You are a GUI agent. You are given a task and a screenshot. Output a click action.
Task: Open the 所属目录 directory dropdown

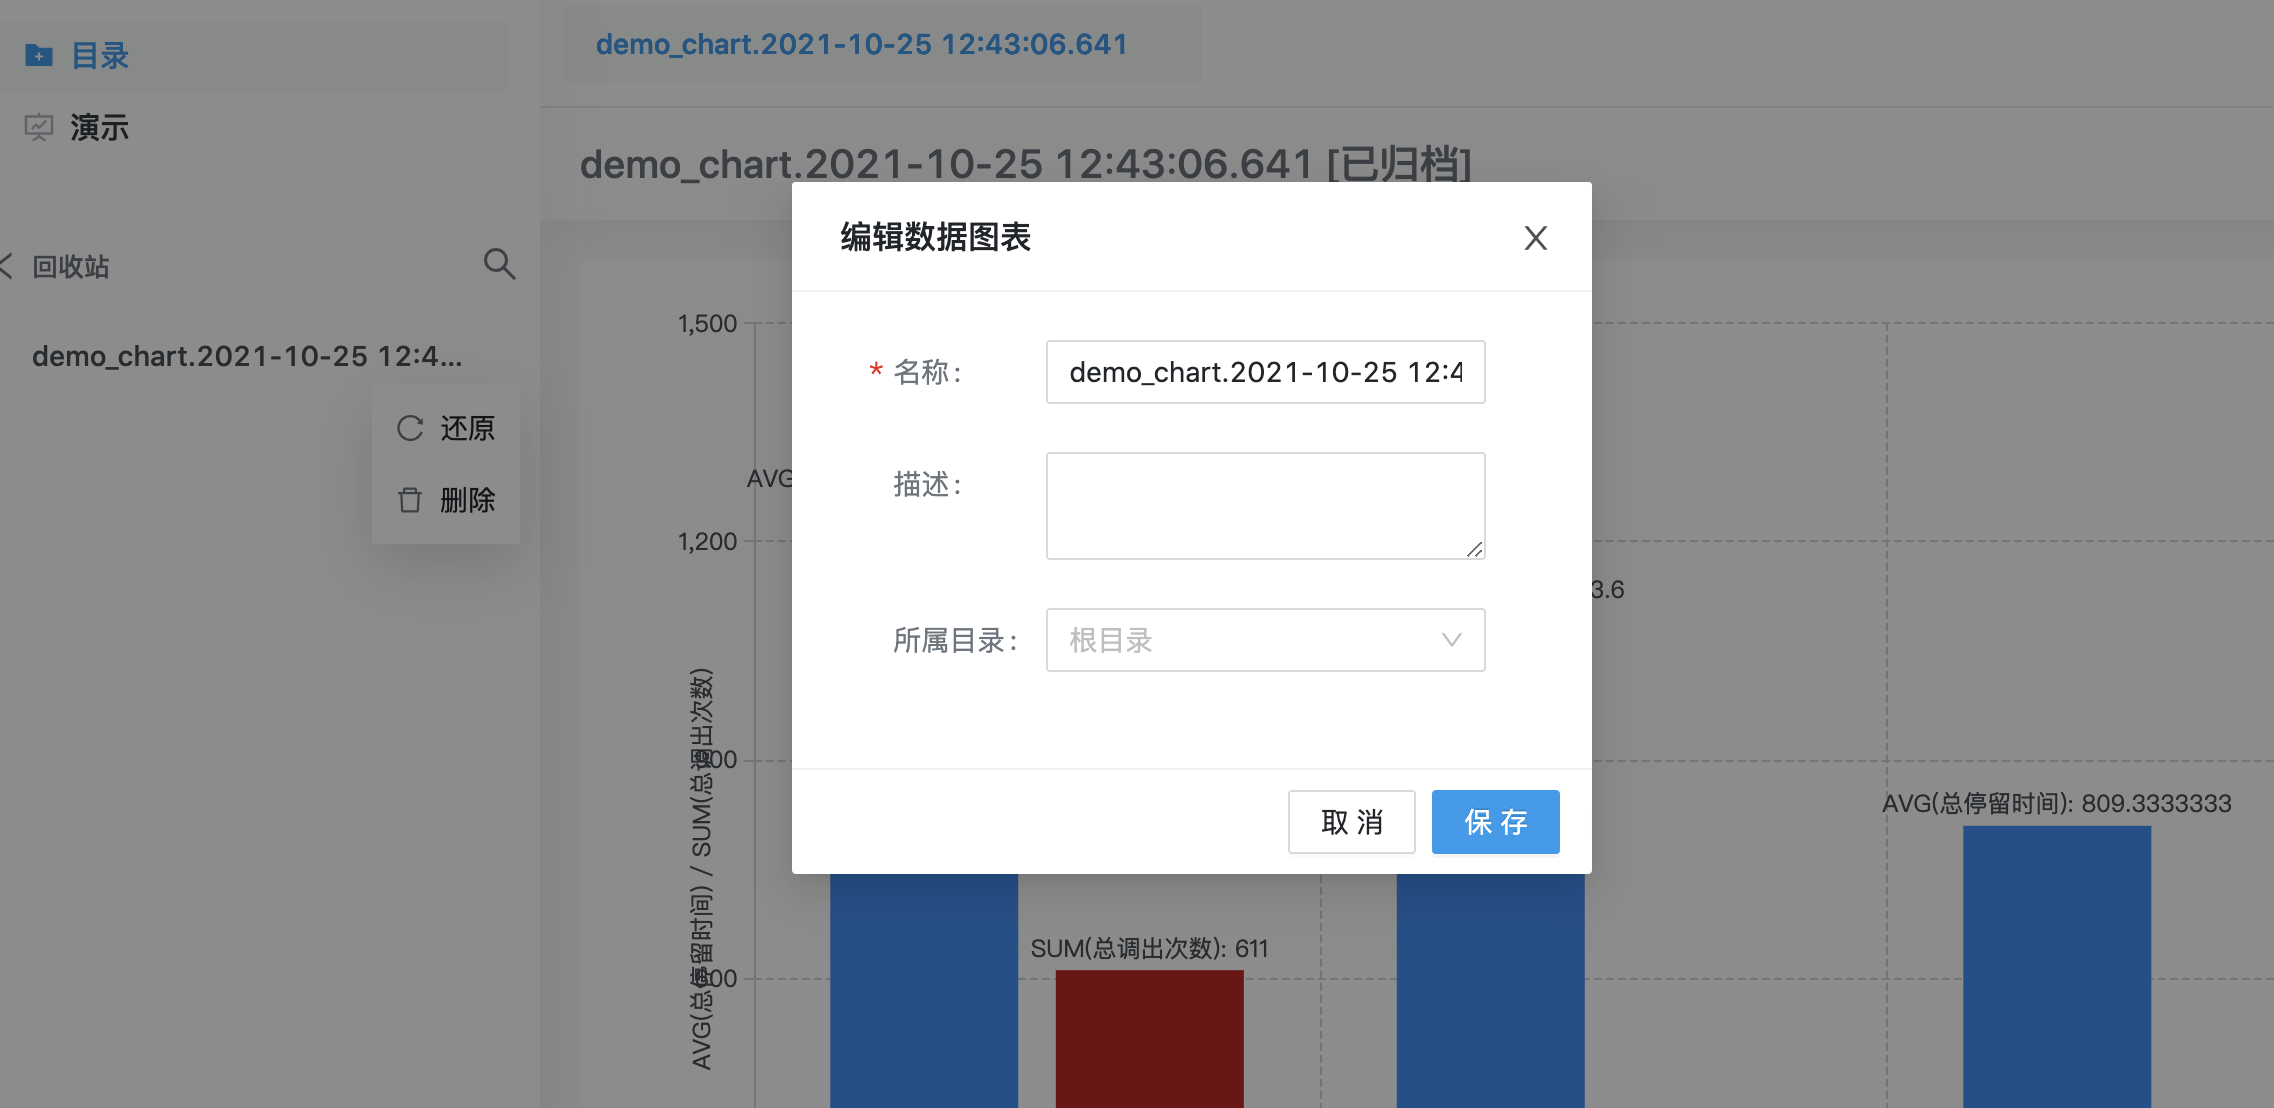click(x=1265, y=640)
